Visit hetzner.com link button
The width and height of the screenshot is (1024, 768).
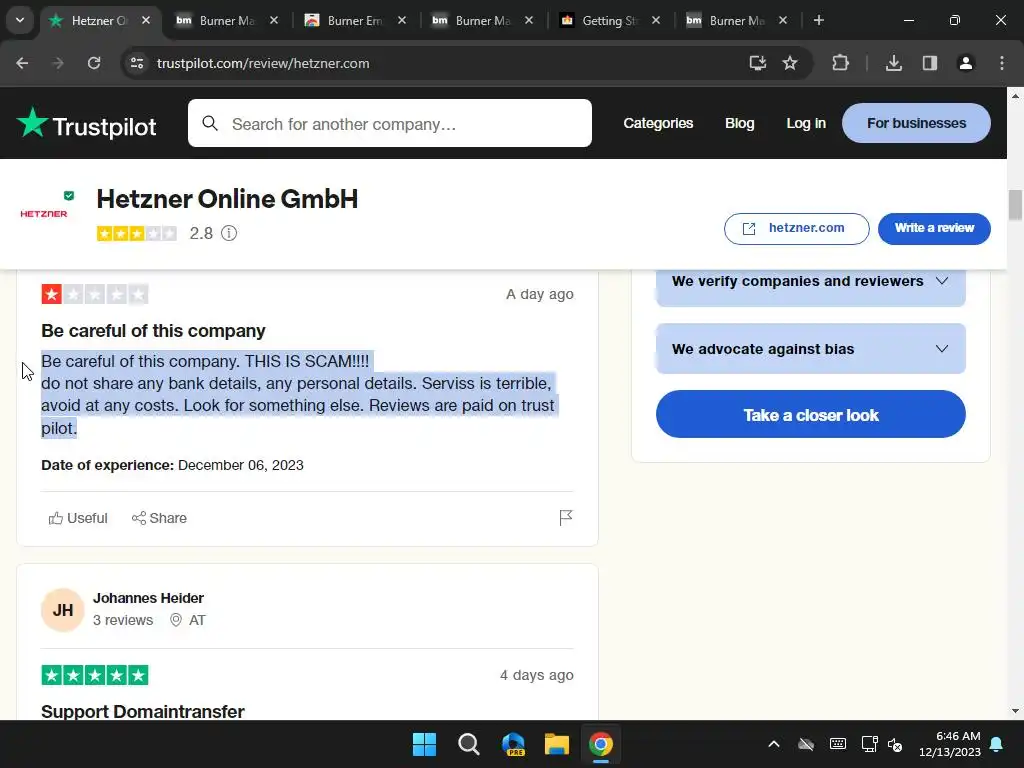[796, 229]
